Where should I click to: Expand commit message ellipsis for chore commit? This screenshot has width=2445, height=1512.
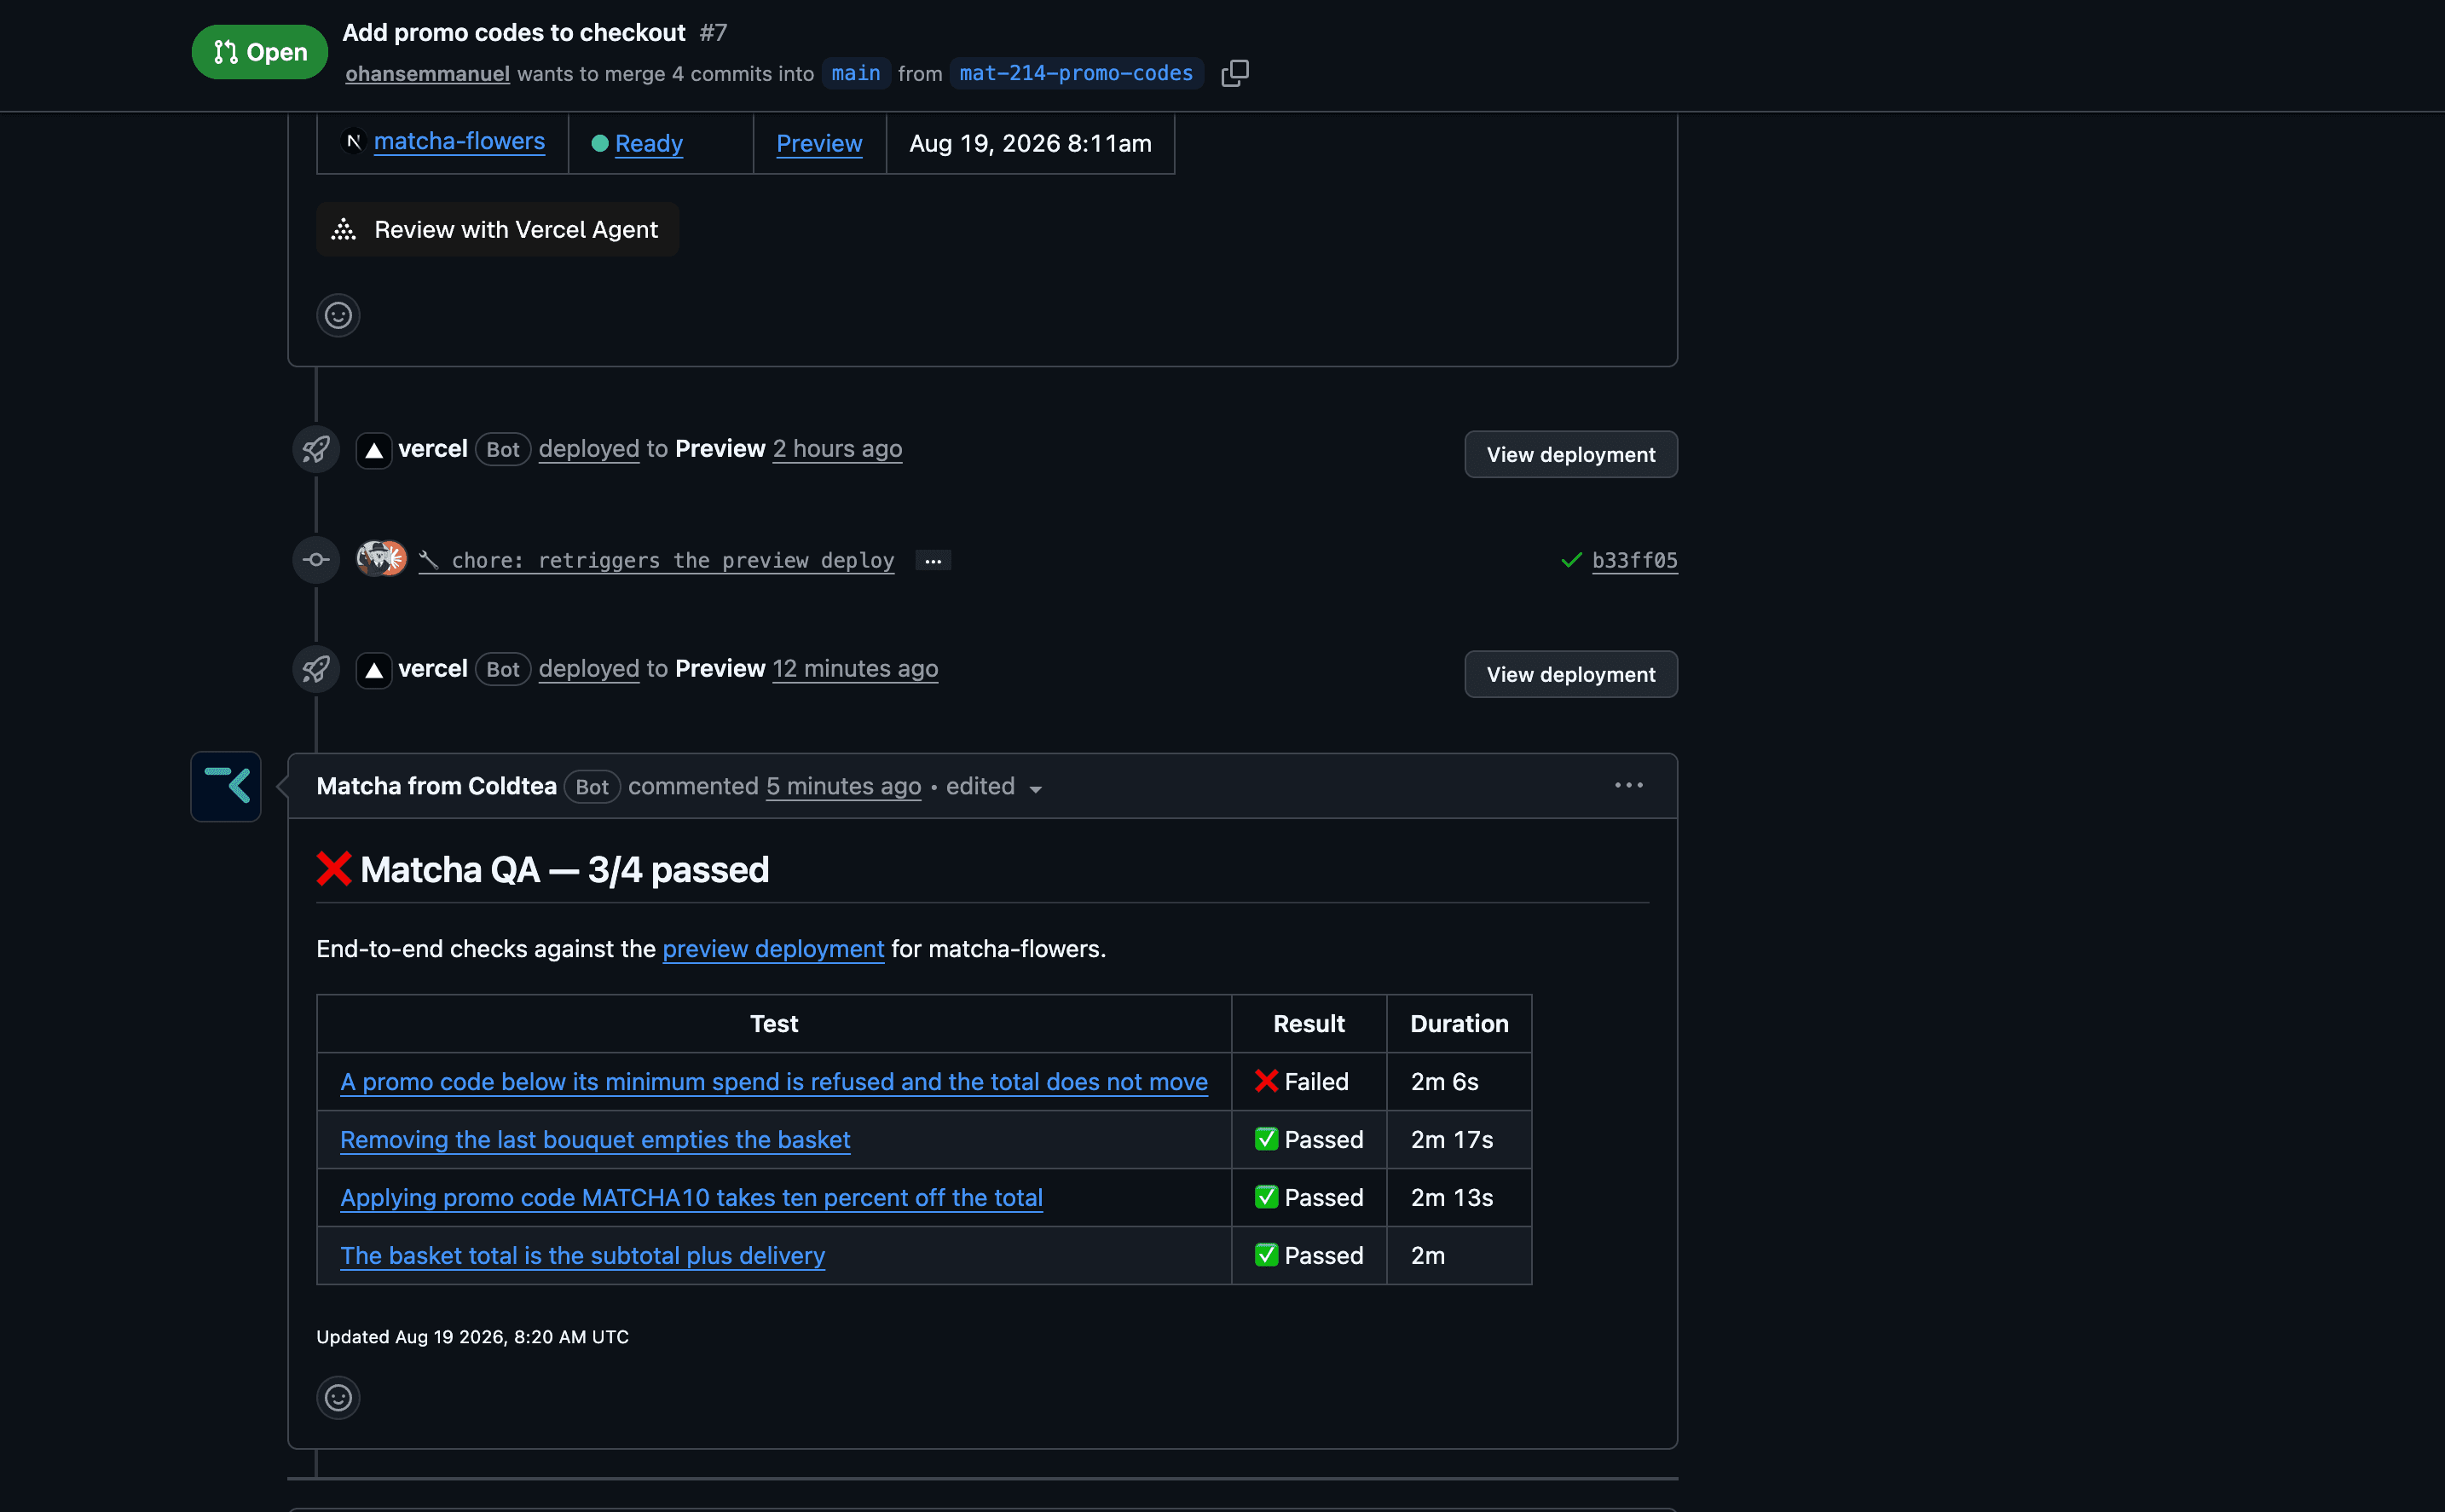[x=933, y=561]
